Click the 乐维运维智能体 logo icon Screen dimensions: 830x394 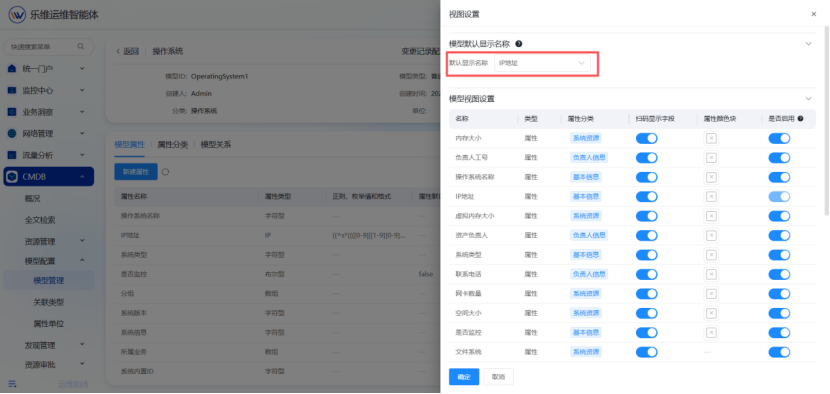tap(17, 14)
